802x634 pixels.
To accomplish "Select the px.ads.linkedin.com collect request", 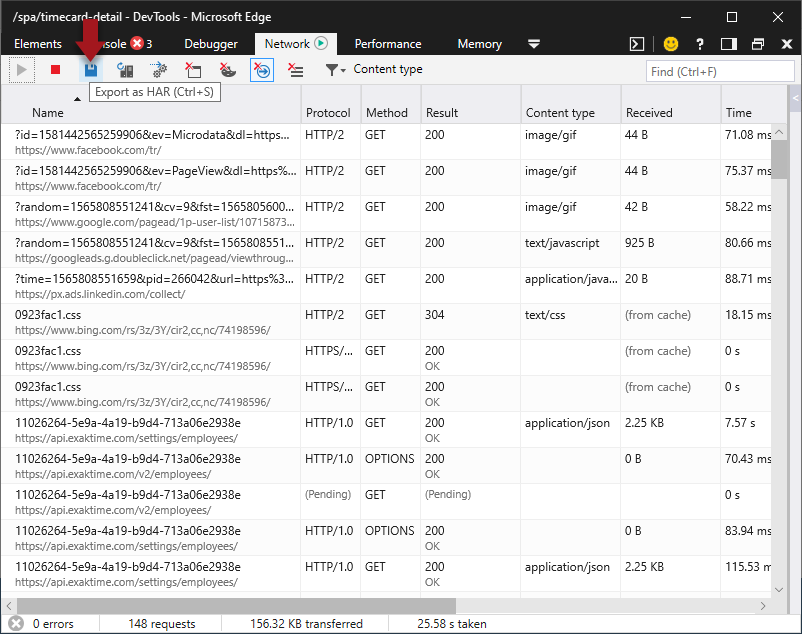I will (386, 286).
